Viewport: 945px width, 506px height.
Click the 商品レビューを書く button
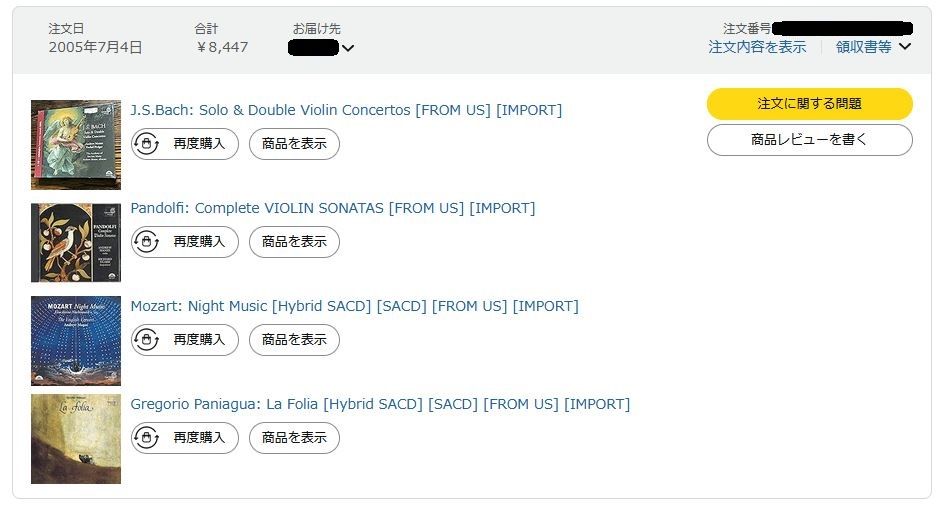(x=809, y=140)
